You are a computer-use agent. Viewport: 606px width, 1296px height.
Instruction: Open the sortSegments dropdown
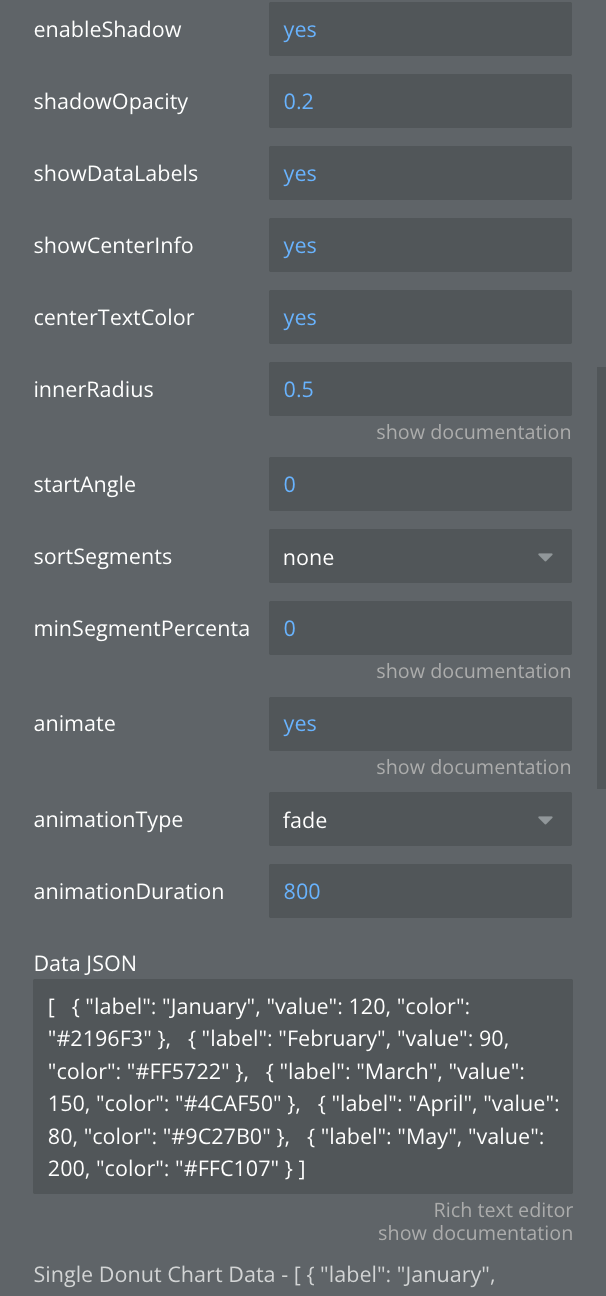[420, 557]
